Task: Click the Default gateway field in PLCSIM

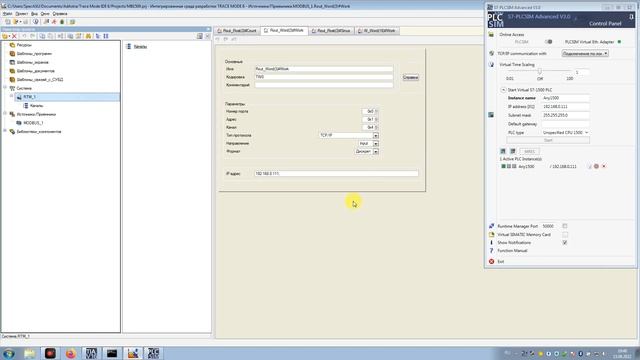Action: tap(565, 124)
